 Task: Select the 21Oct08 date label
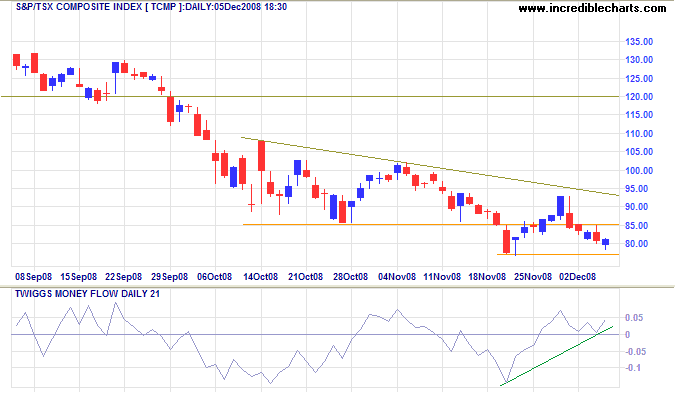pyautogui.click(x=305, y=277)
